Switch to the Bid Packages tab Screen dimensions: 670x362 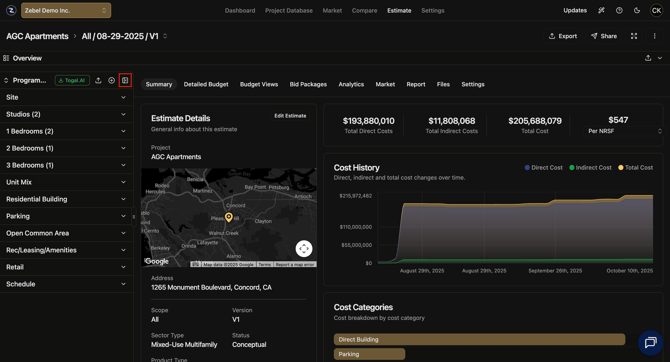[x=308, y=84]
